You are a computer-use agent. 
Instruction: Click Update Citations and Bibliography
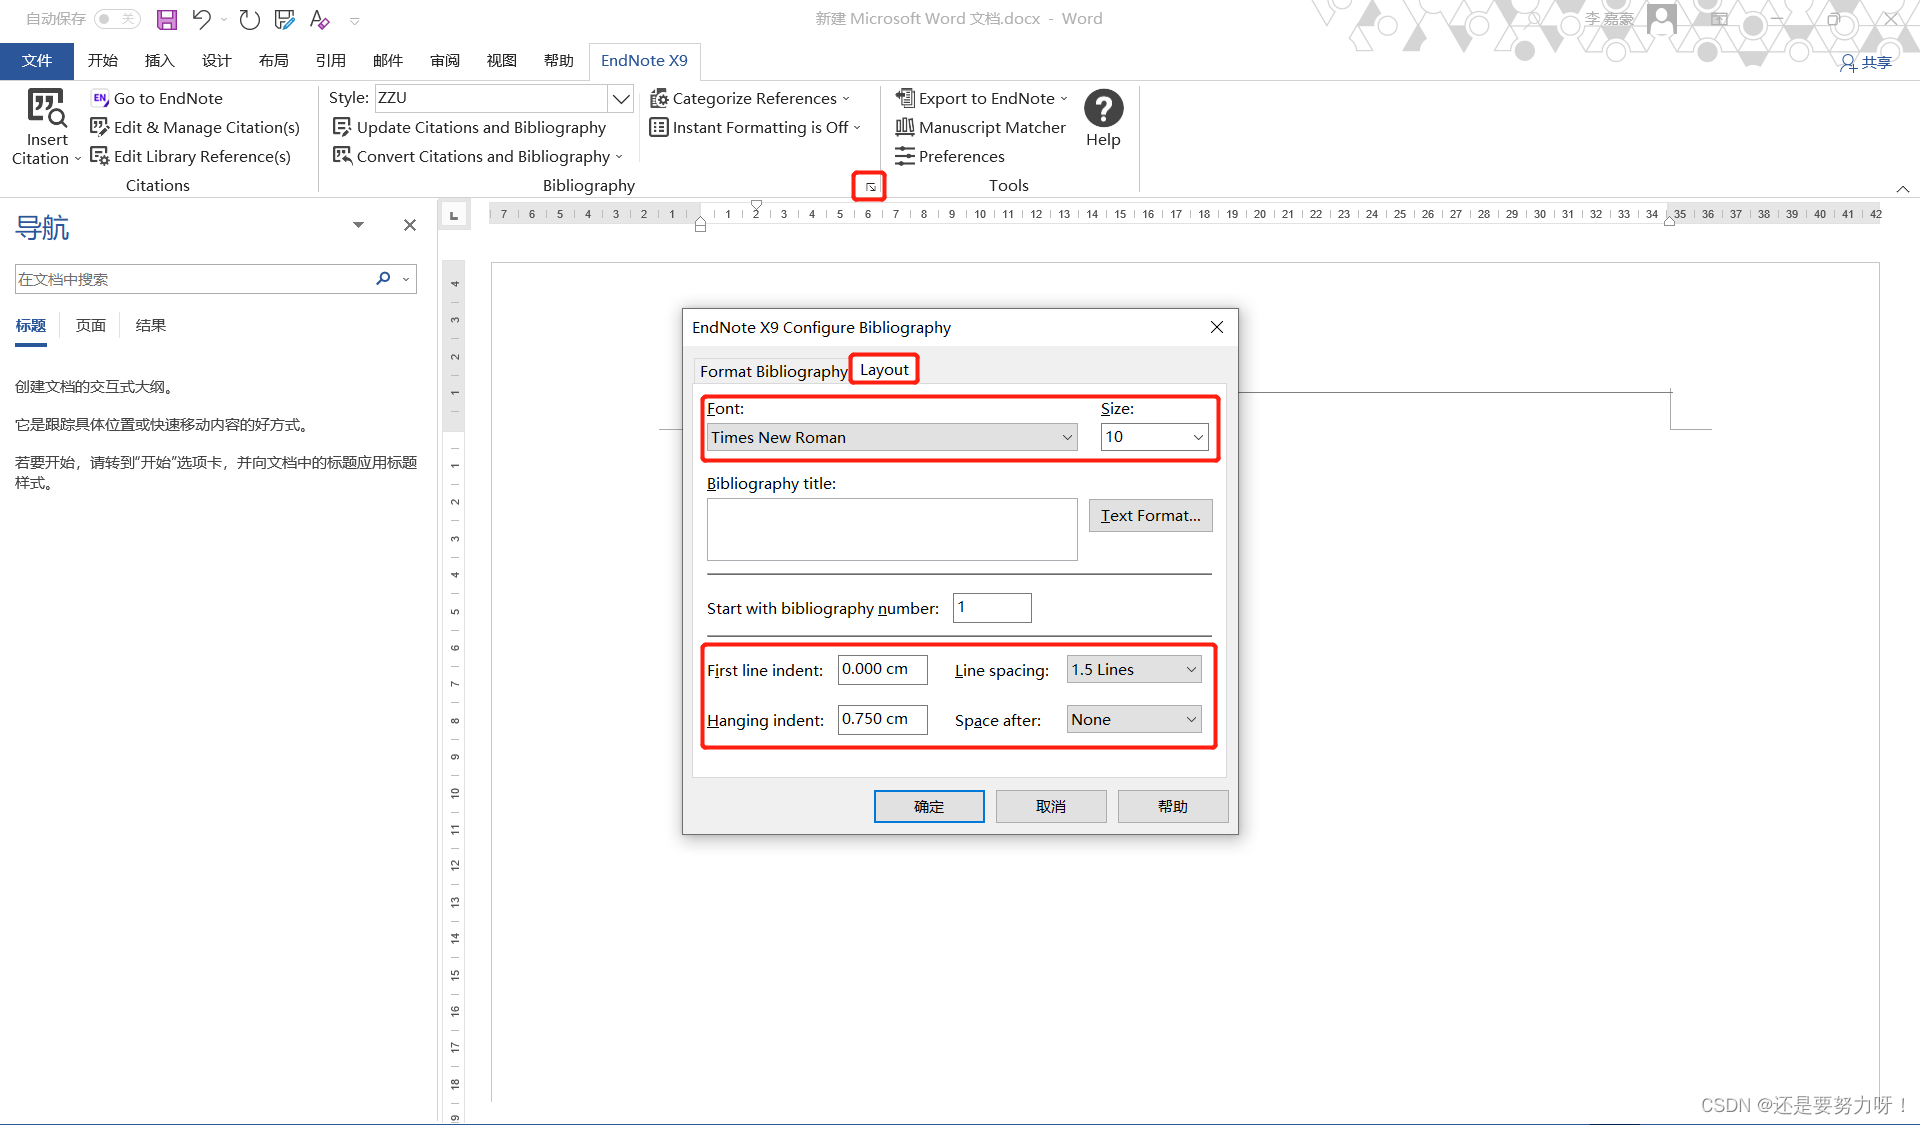tap(480, 127)
